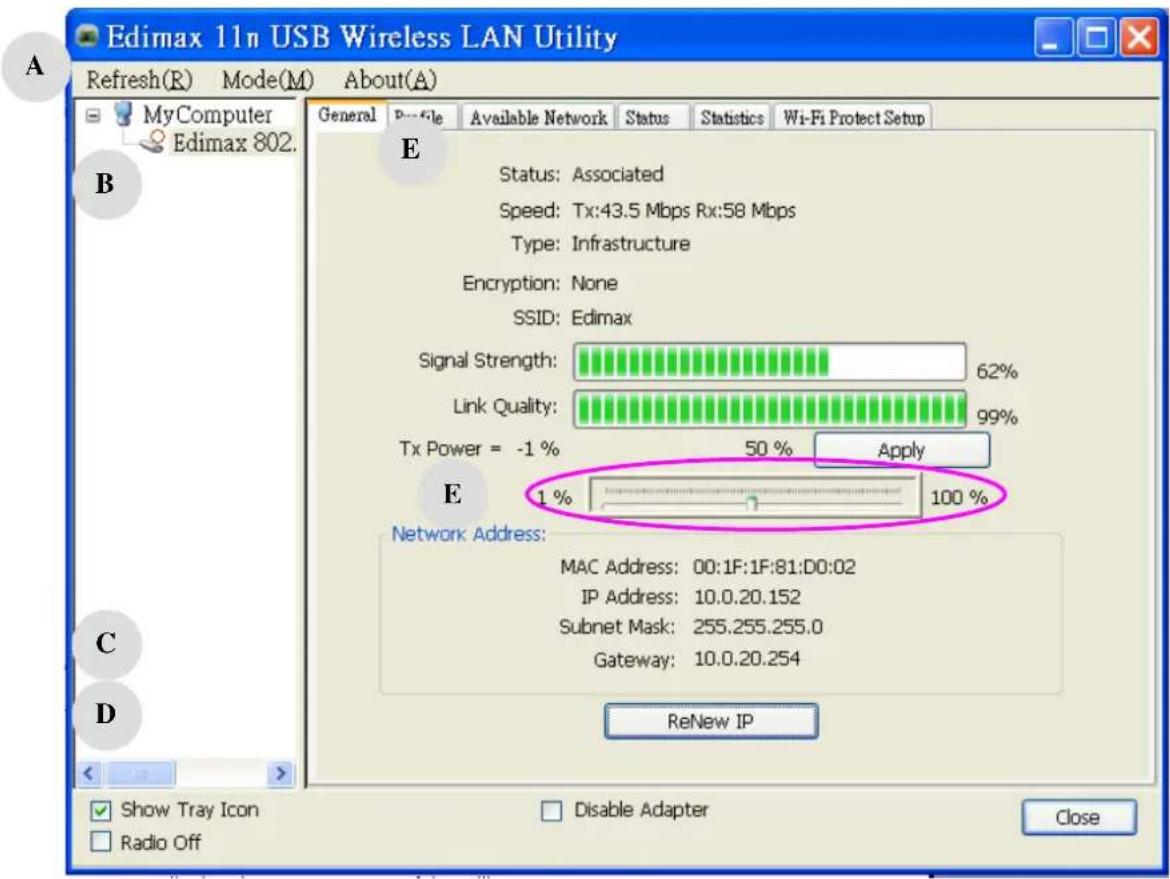
Task: Click the MAC address 00:1F:1F:81:D0:02
Action: [774, 567]
